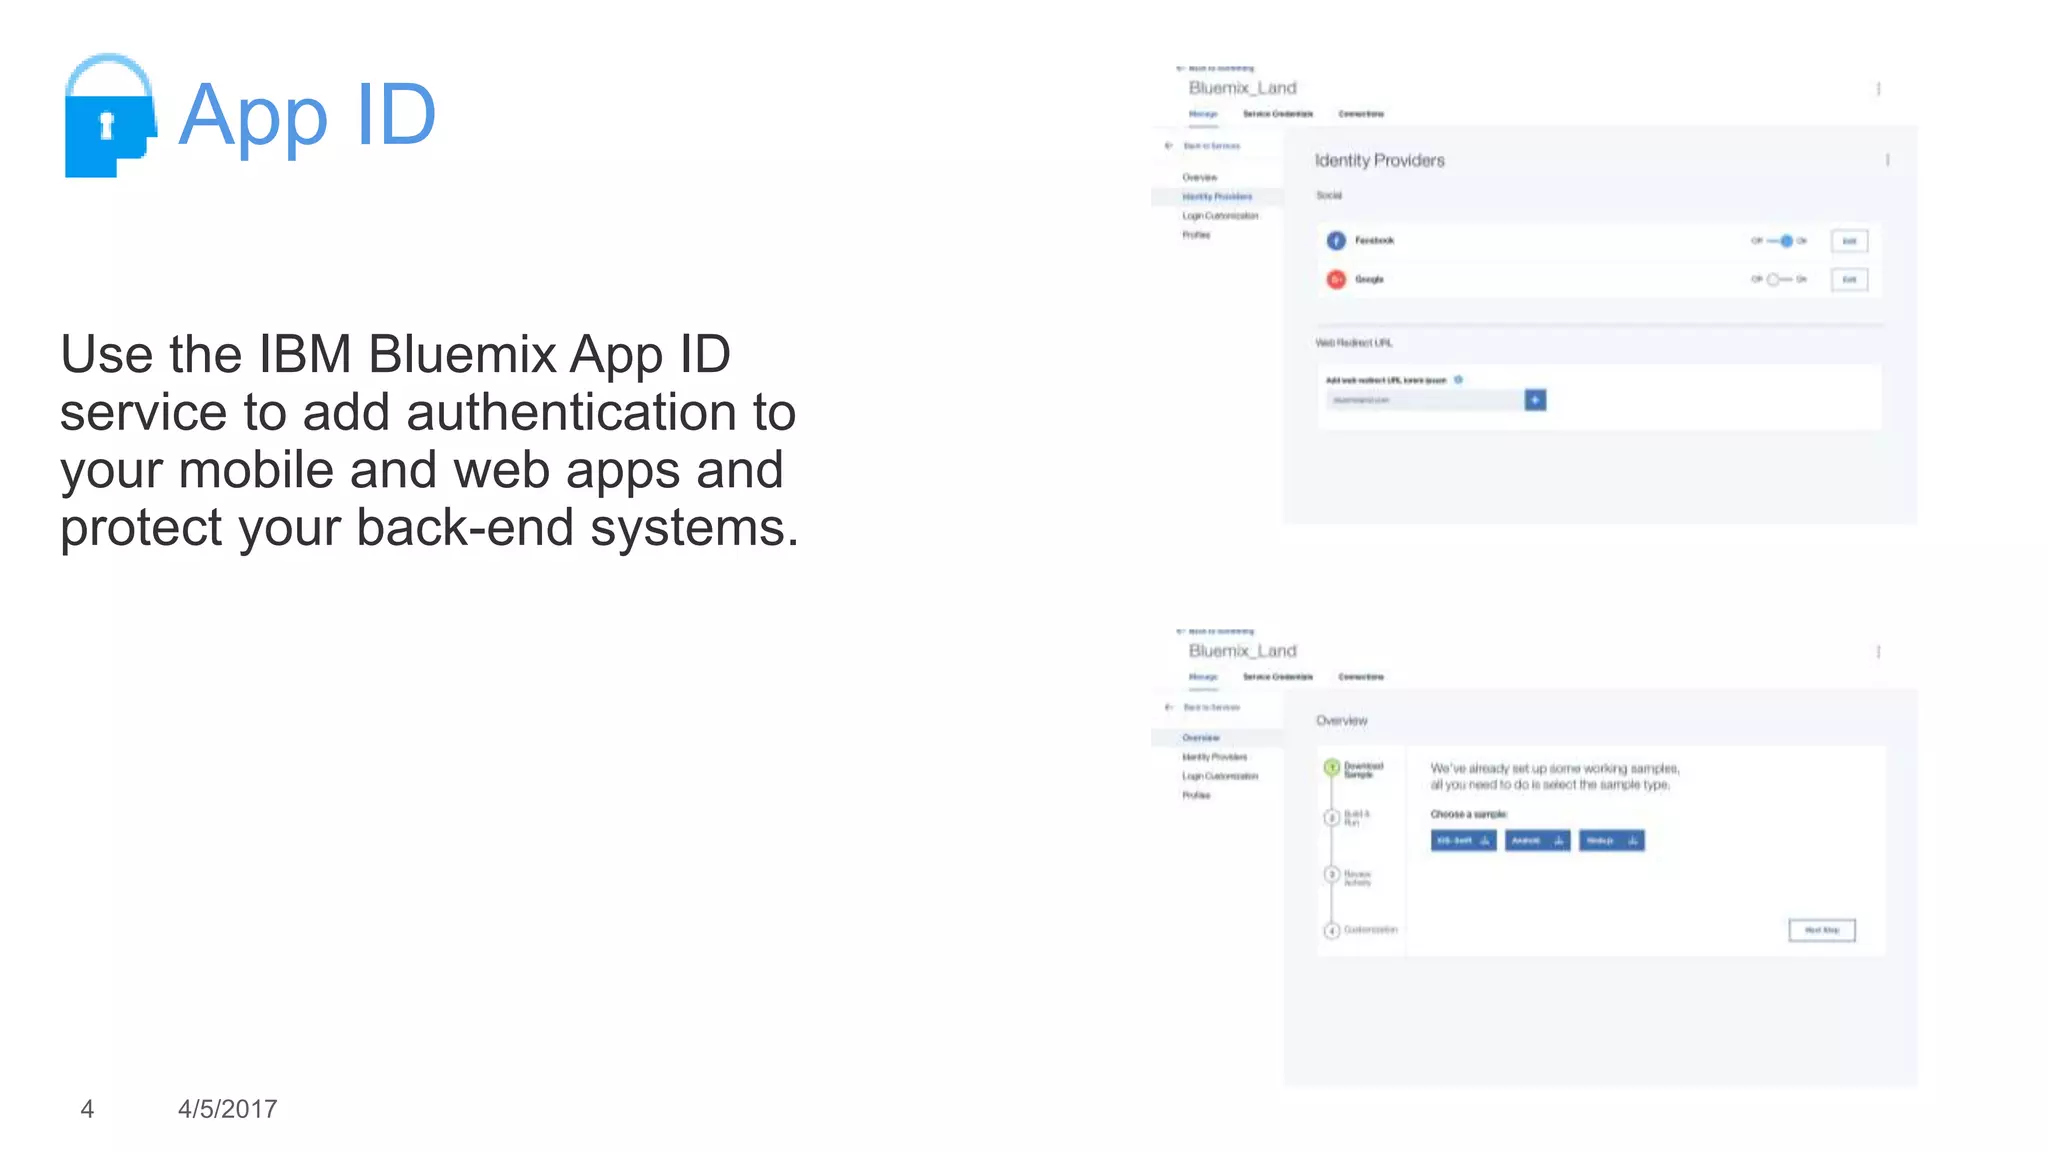Click the Bluemix_Land title in bottom screenshot
2048x1152 pixels.
tap(1242, 651)
